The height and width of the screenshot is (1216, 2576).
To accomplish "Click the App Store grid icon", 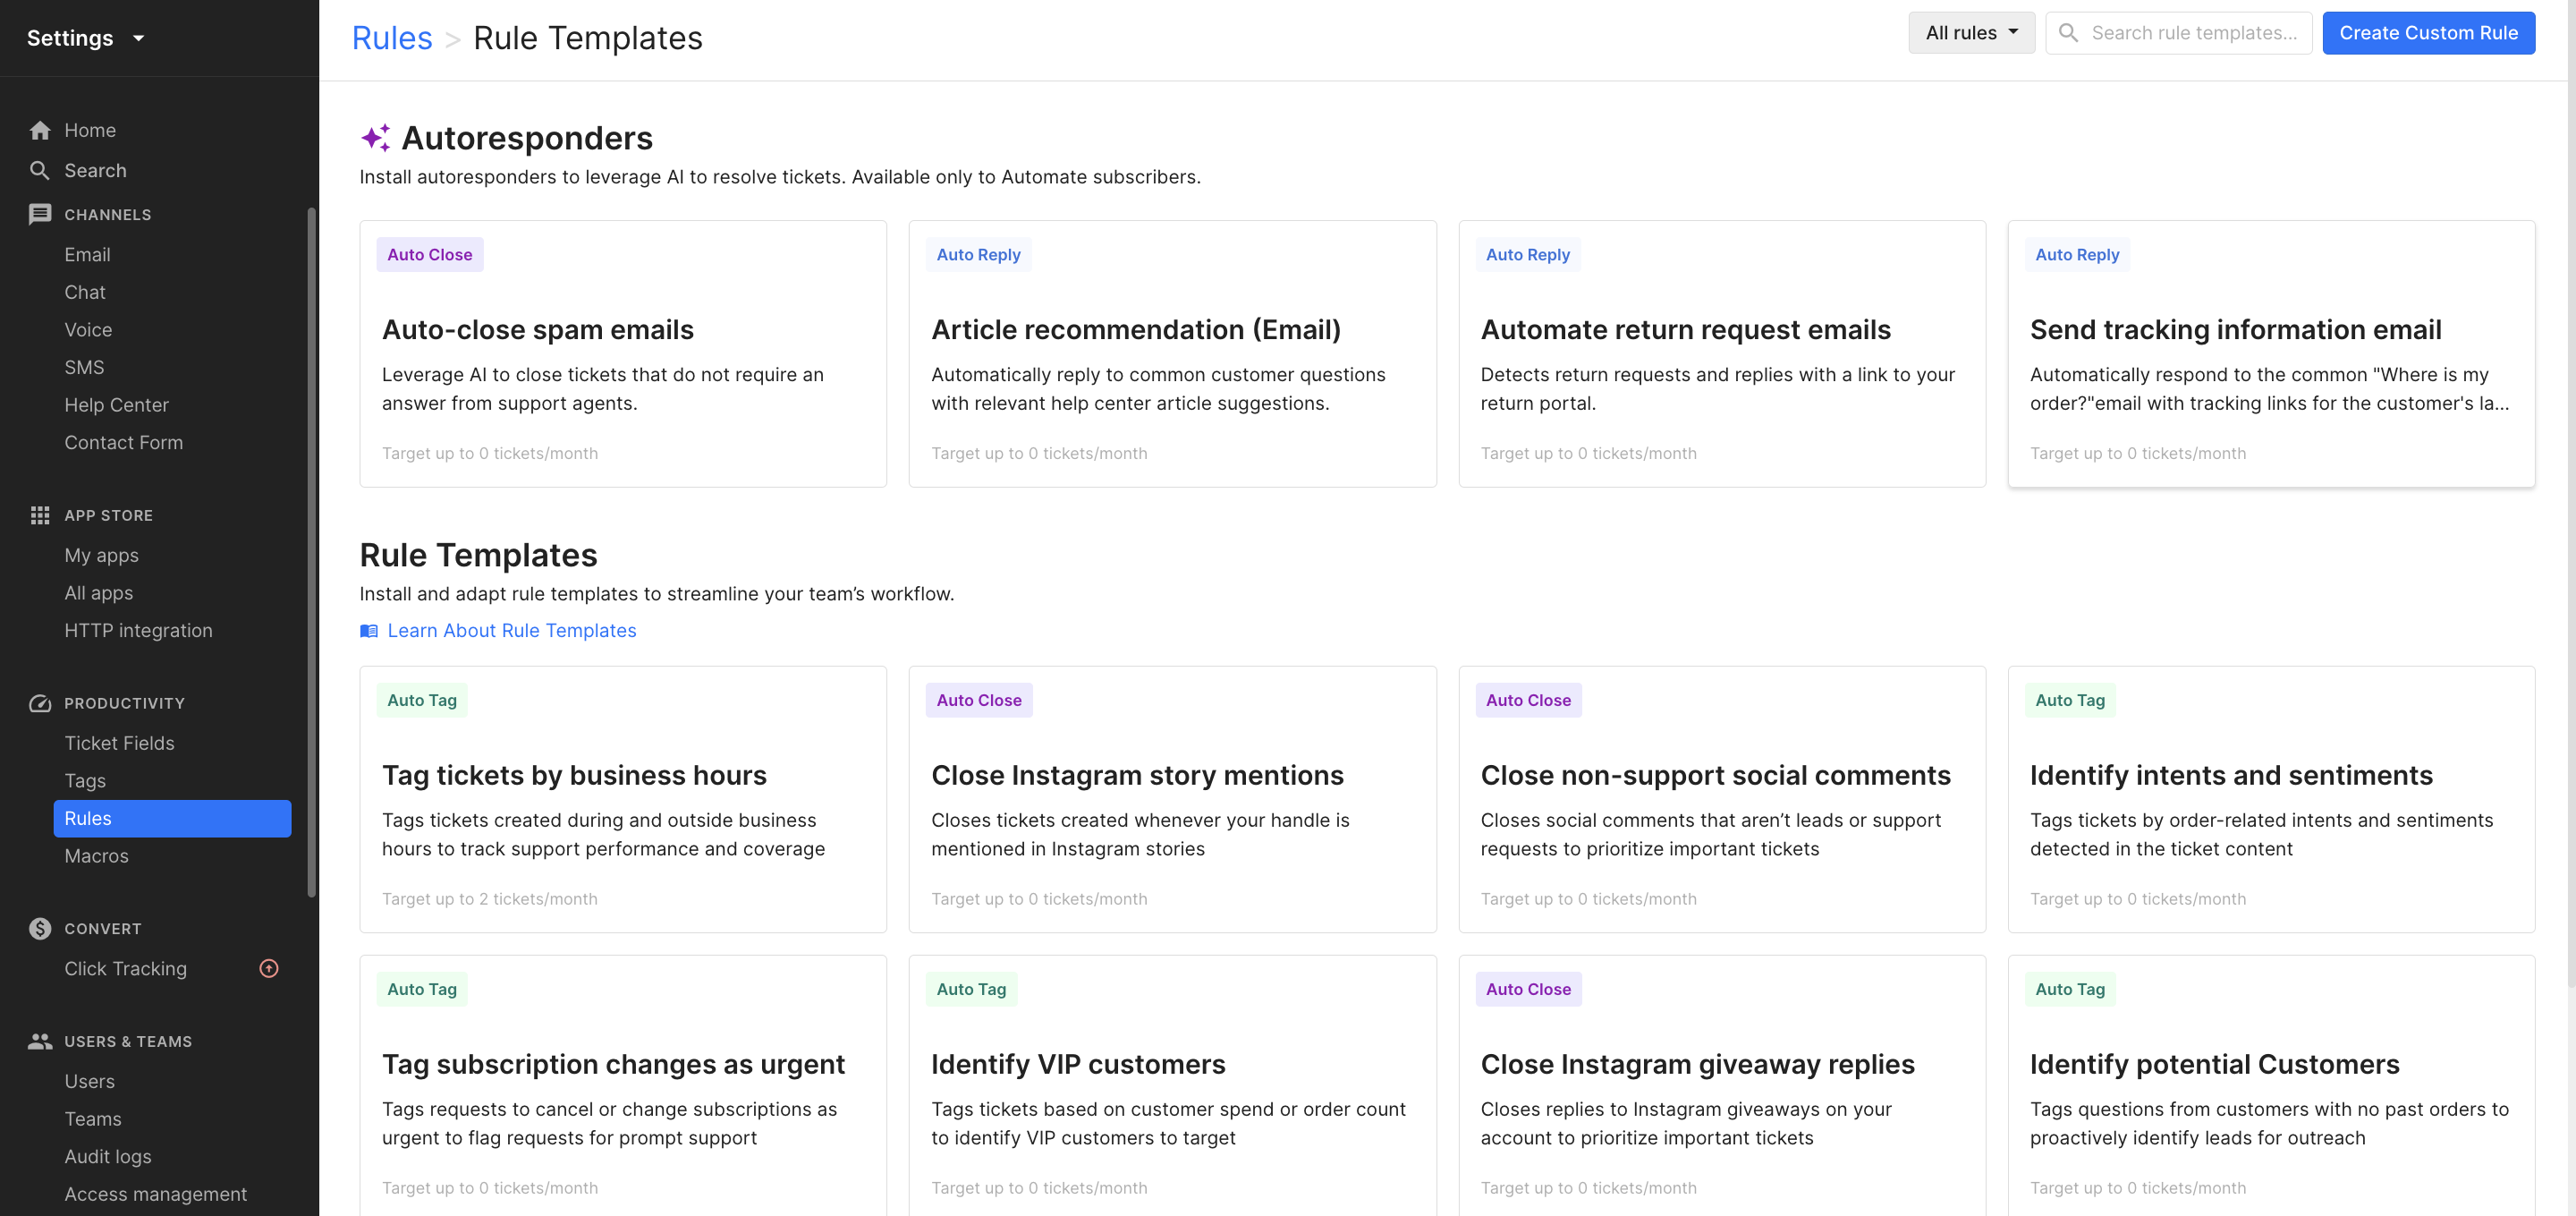I will pyautogui.click(x=40, y=516).
